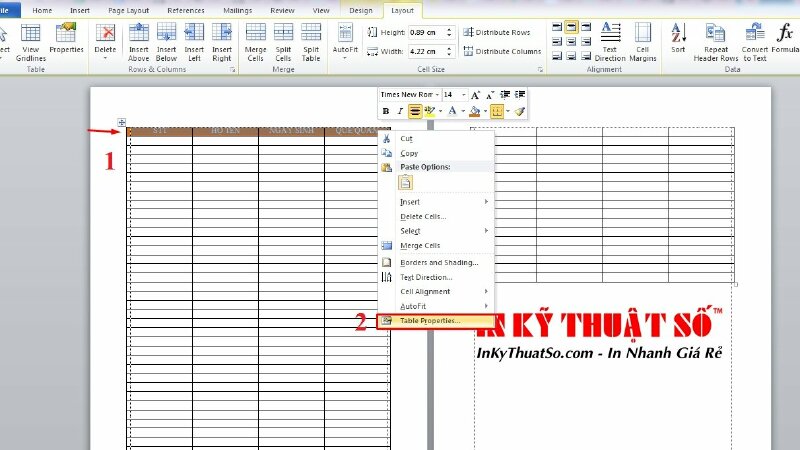Screen dimensions: 800x450
Task: Click Insert Above button
Action: point(139,43)
